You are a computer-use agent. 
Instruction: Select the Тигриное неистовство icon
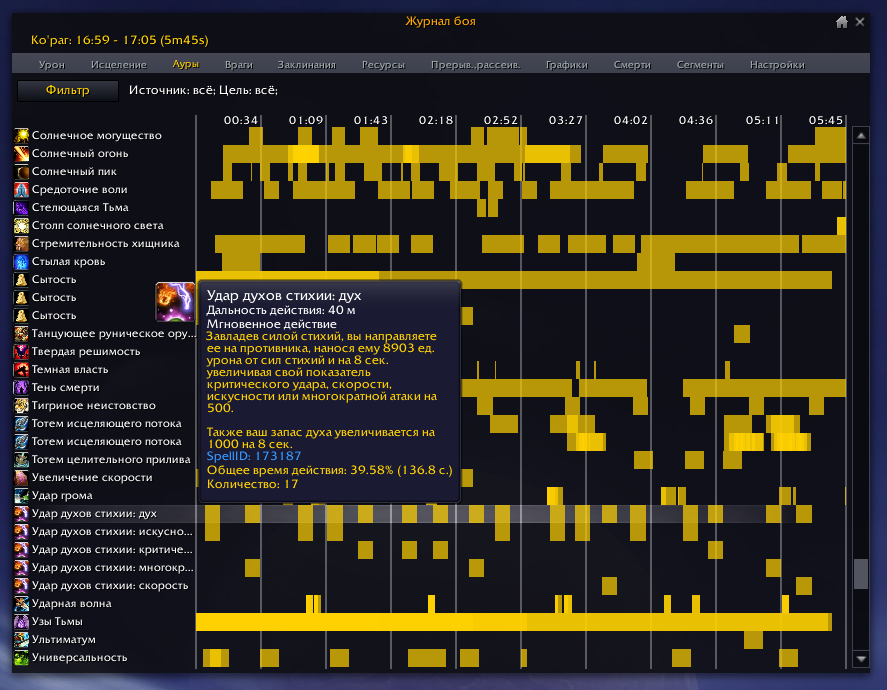[21, 405]
